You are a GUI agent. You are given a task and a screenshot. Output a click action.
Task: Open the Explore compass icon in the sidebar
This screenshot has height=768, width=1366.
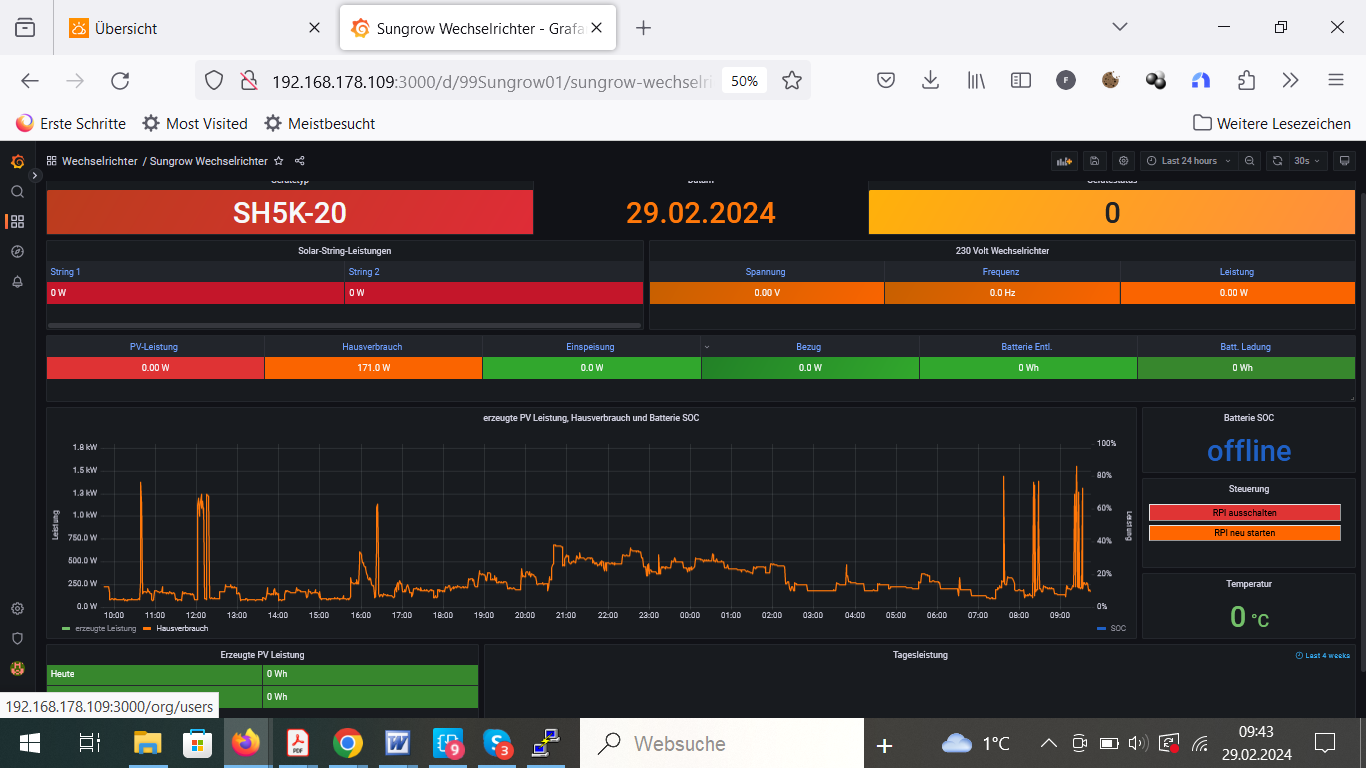tap(17, 252)
